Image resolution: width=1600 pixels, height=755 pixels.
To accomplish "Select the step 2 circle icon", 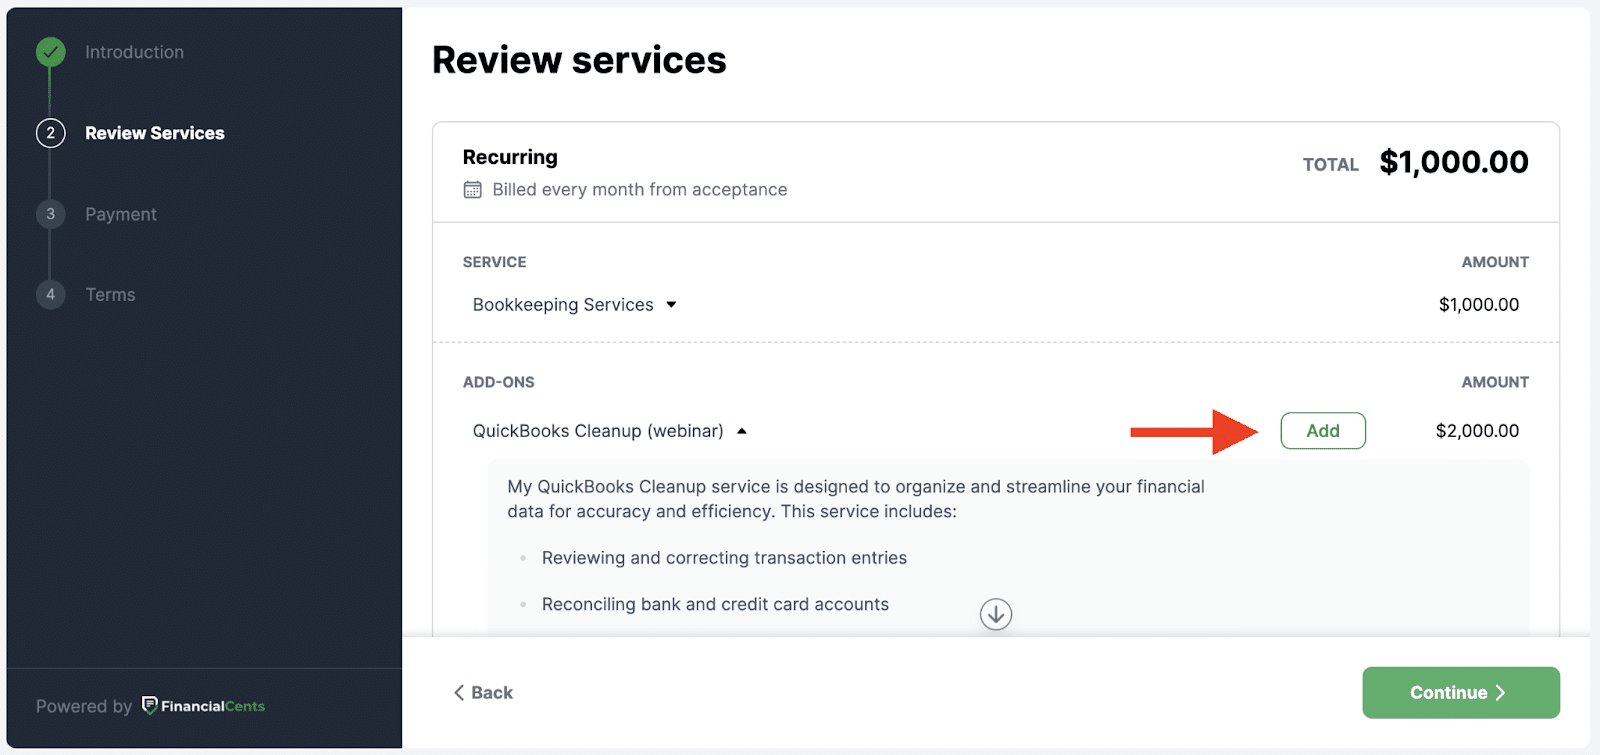I will click(x=51, y=133).
